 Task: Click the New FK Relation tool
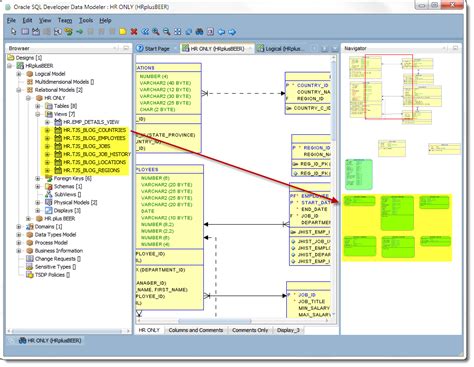point(58,32)
